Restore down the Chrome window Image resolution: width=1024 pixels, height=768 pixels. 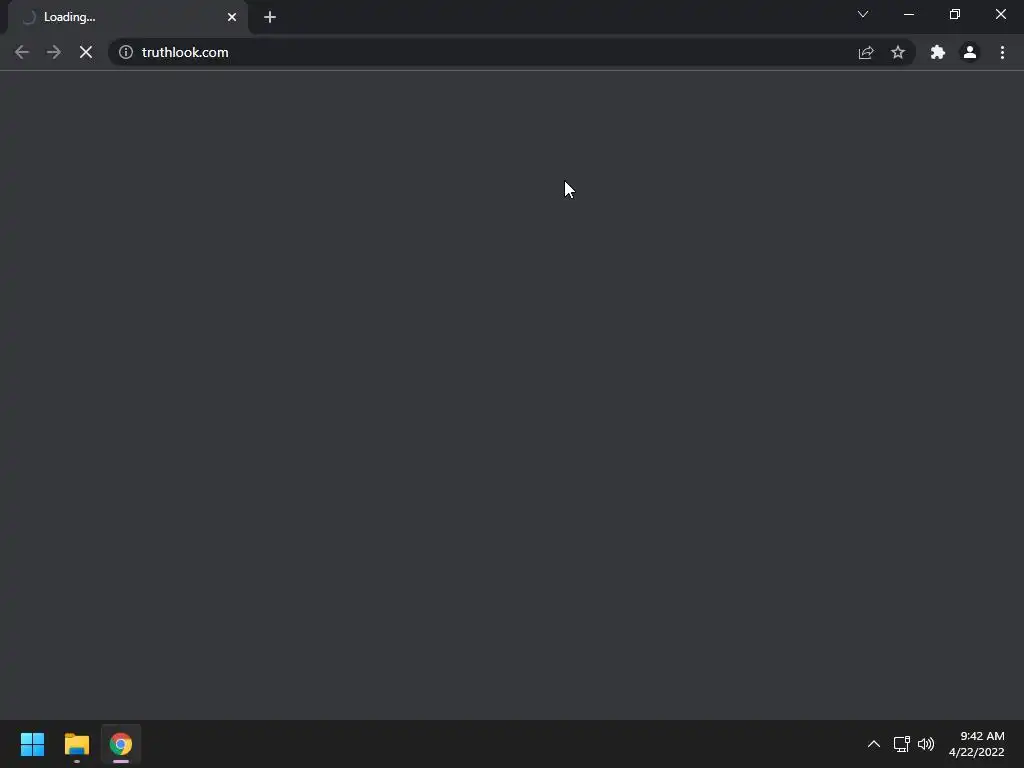click(x=955, y=14)
